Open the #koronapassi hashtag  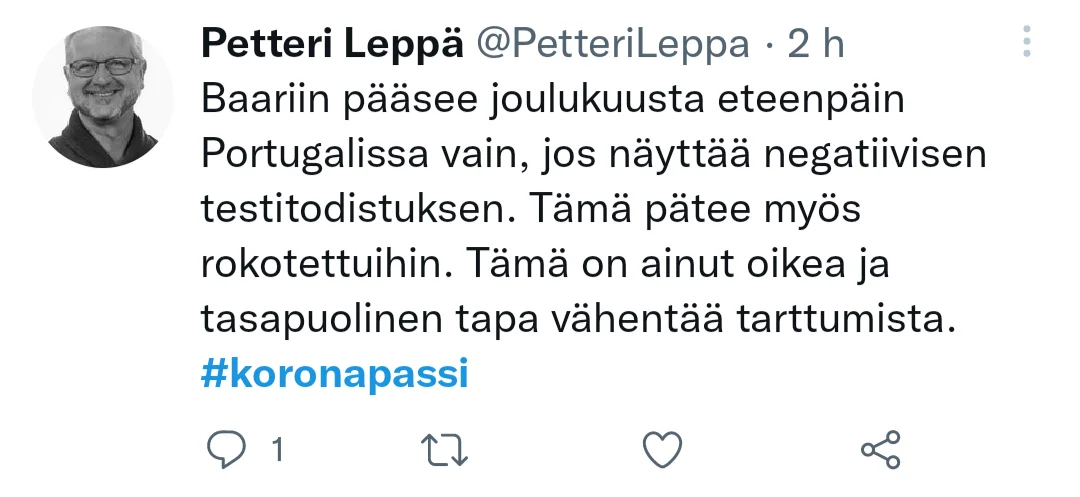click(335, 375)
